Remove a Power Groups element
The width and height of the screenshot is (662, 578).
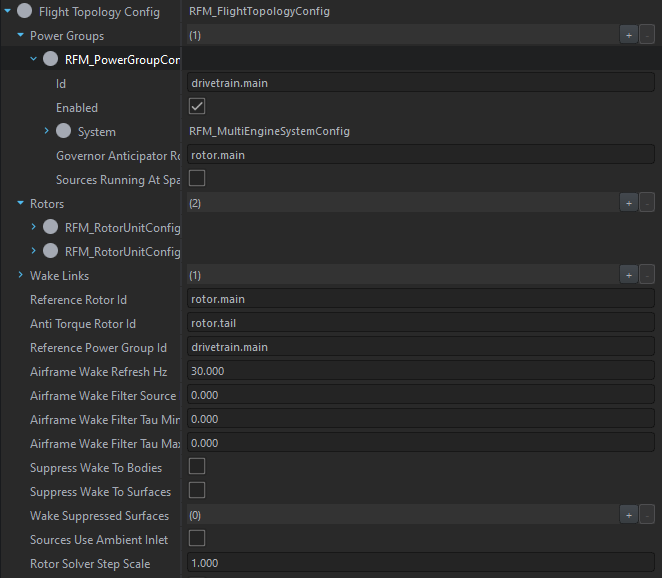[x=647, y=35]
